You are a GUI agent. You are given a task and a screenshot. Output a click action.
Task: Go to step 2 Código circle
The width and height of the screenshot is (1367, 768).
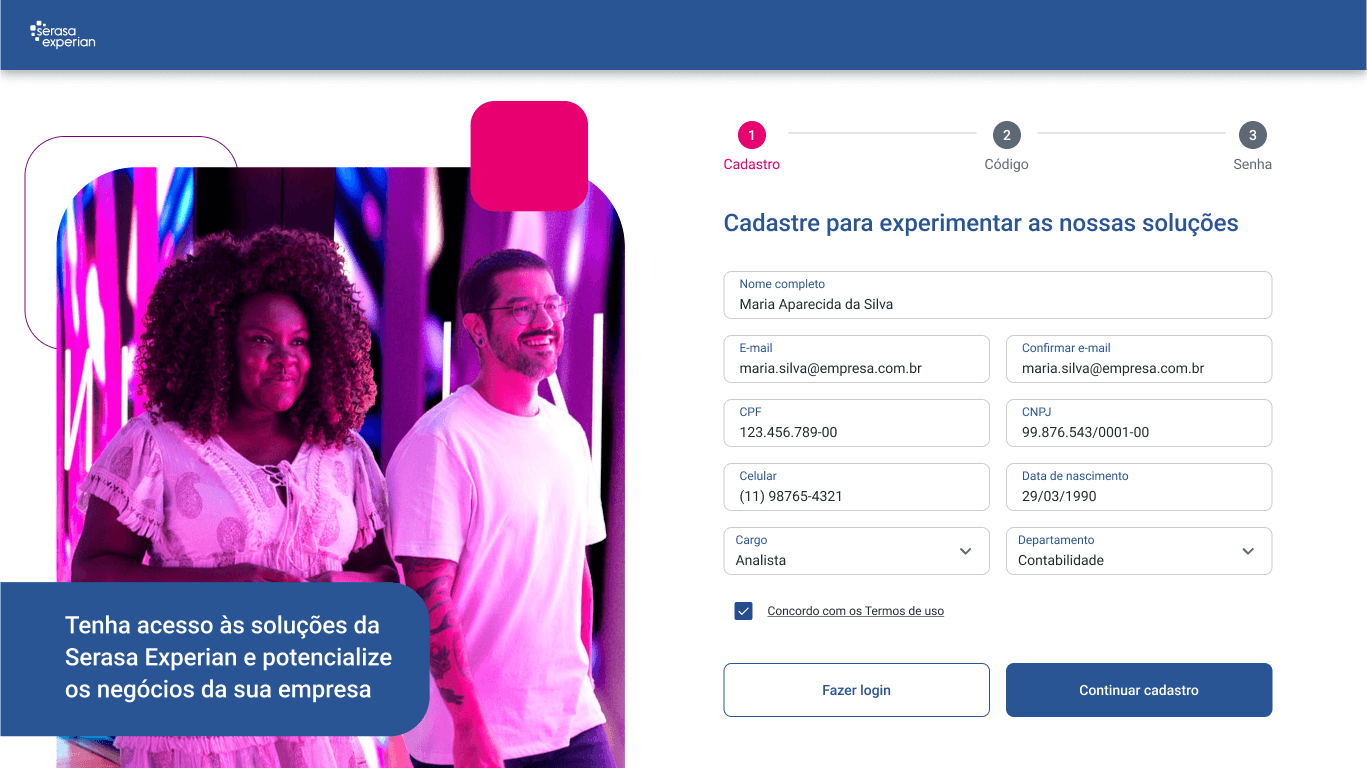1006,135
